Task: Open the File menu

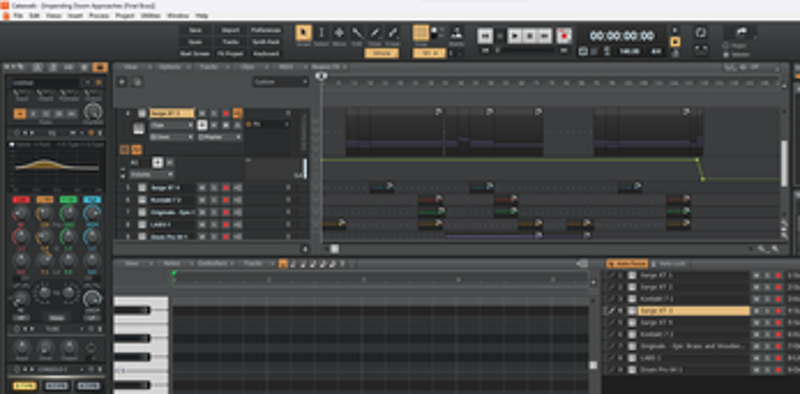Action: click(x=18, y=16)
